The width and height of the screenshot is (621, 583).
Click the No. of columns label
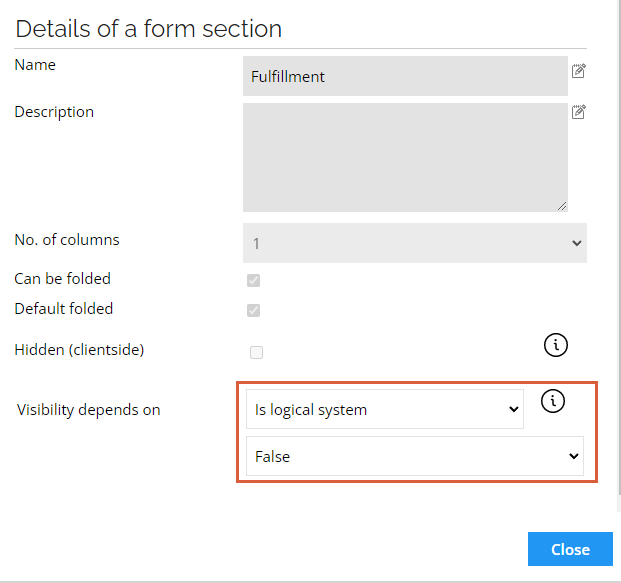coord(67,240)
